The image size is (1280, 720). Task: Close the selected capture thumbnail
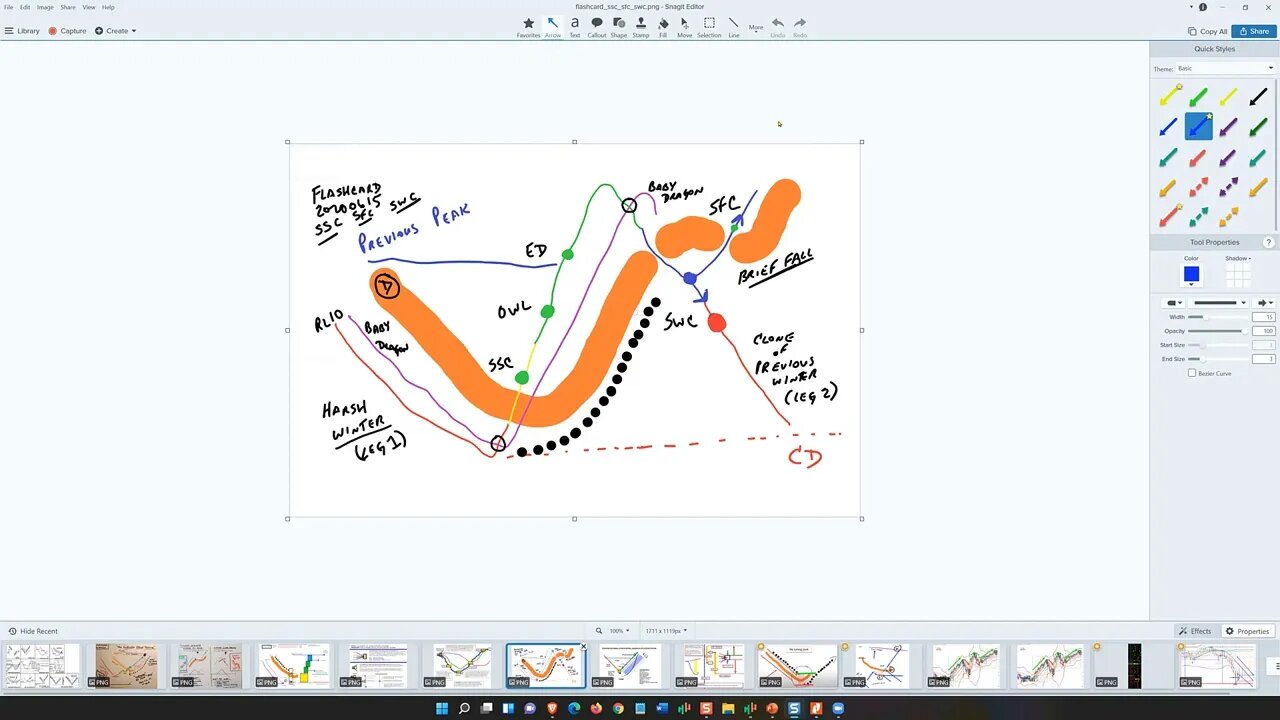[x=583, y=646]
